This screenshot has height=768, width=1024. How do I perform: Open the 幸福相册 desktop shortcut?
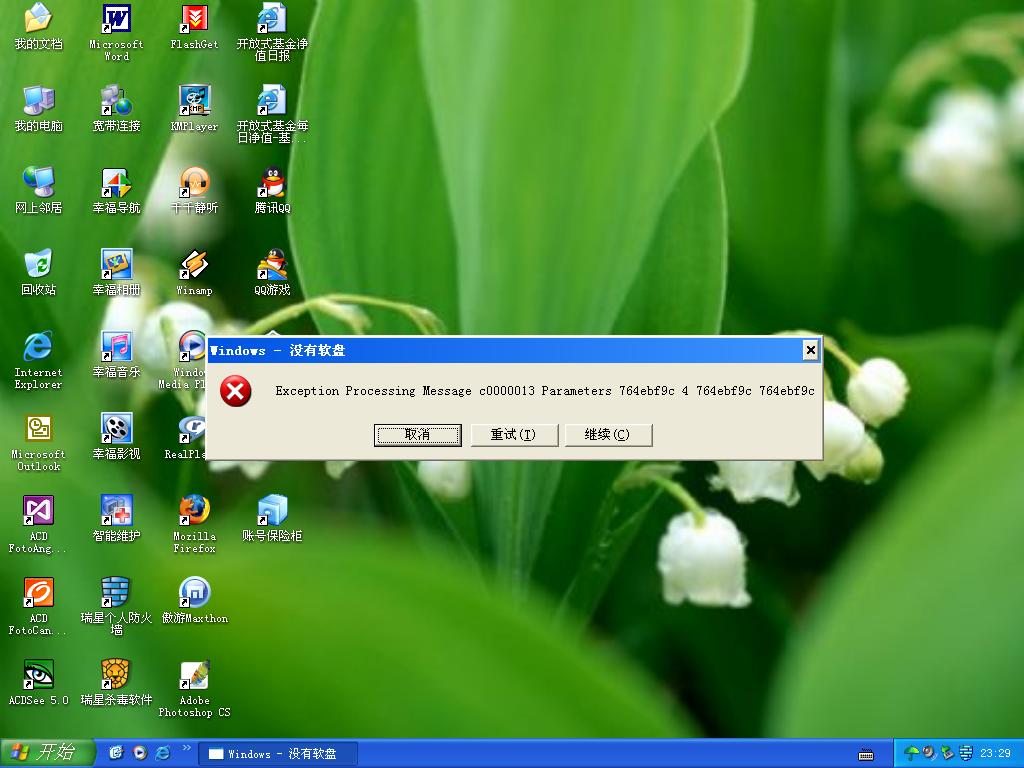[116, 272]
